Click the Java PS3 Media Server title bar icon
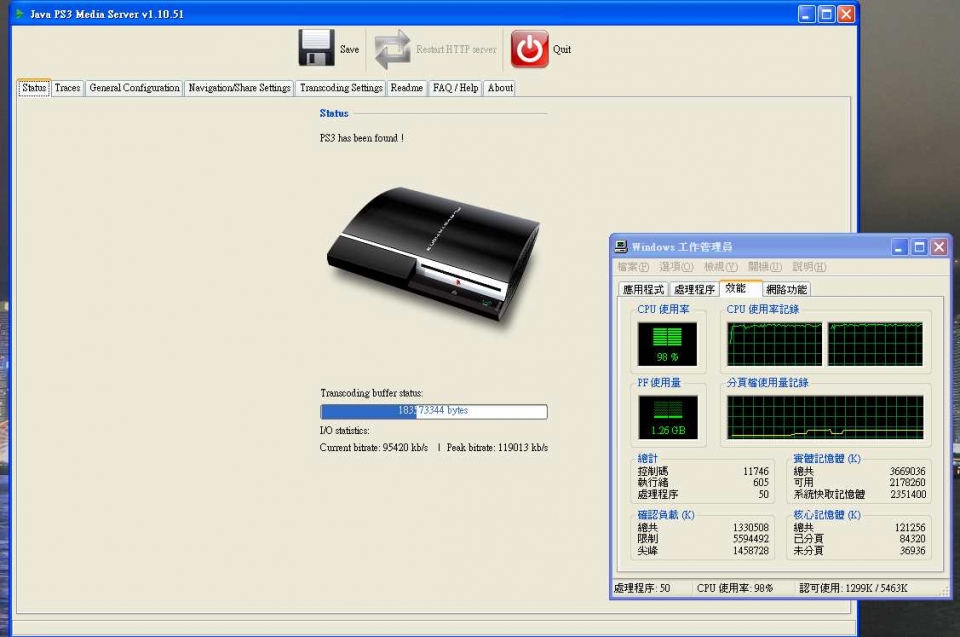This screenshot has height=637, width=960. coord(18,14)
